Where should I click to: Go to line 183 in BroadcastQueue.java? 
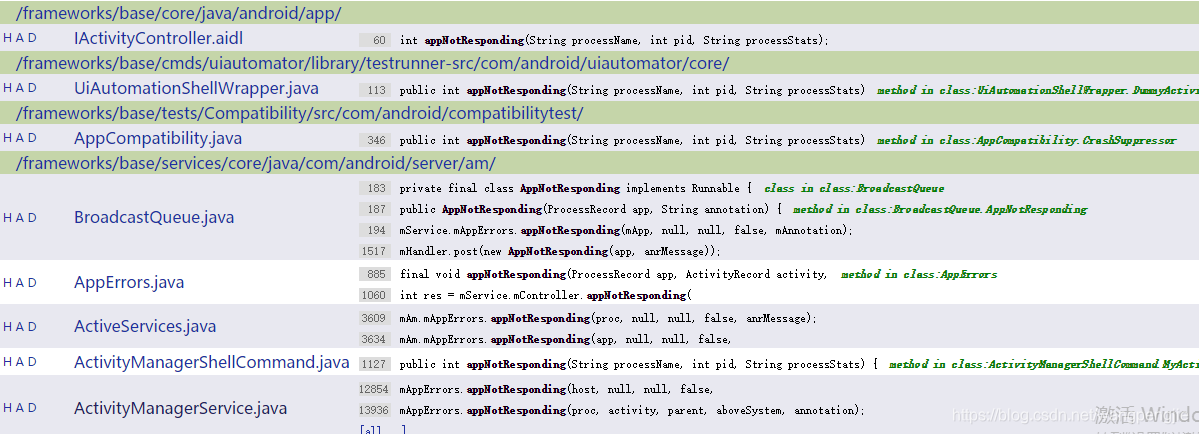click(377, 188)
